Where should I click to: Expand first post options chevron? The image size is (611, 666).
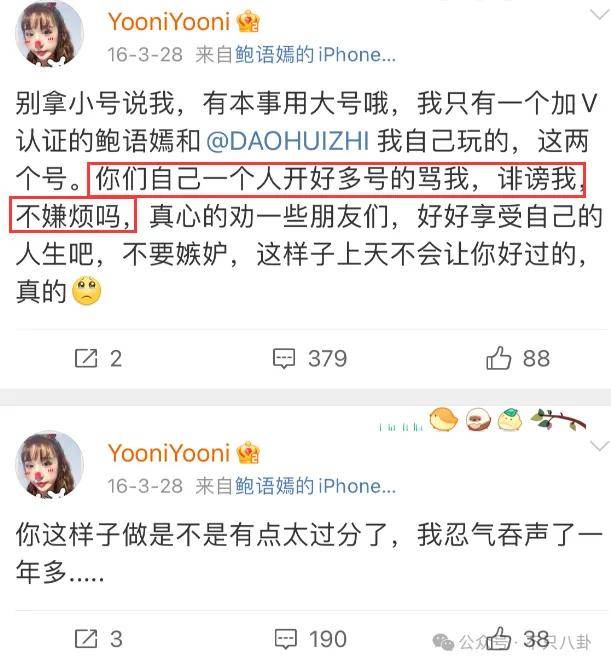pyautogui.click(x=600, y=15)
